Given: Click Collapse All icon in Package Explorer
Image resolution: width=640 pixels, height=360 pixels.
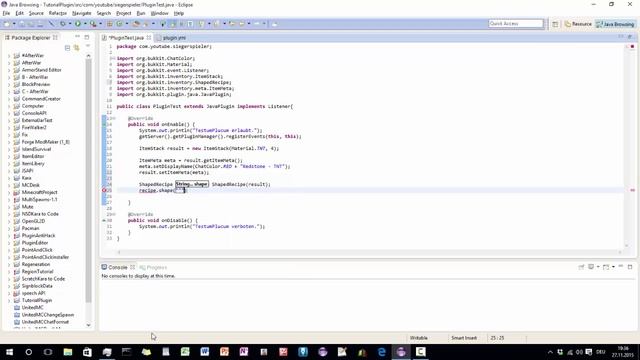Looking at the screenshot, I should [x=67, y=48].
